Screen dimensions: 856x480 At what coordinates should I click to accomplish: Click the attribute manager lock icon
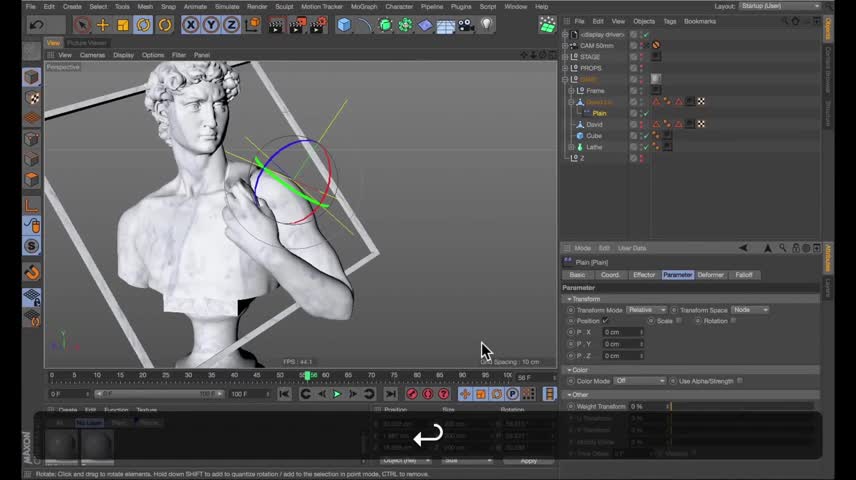[x=795, y=248]
